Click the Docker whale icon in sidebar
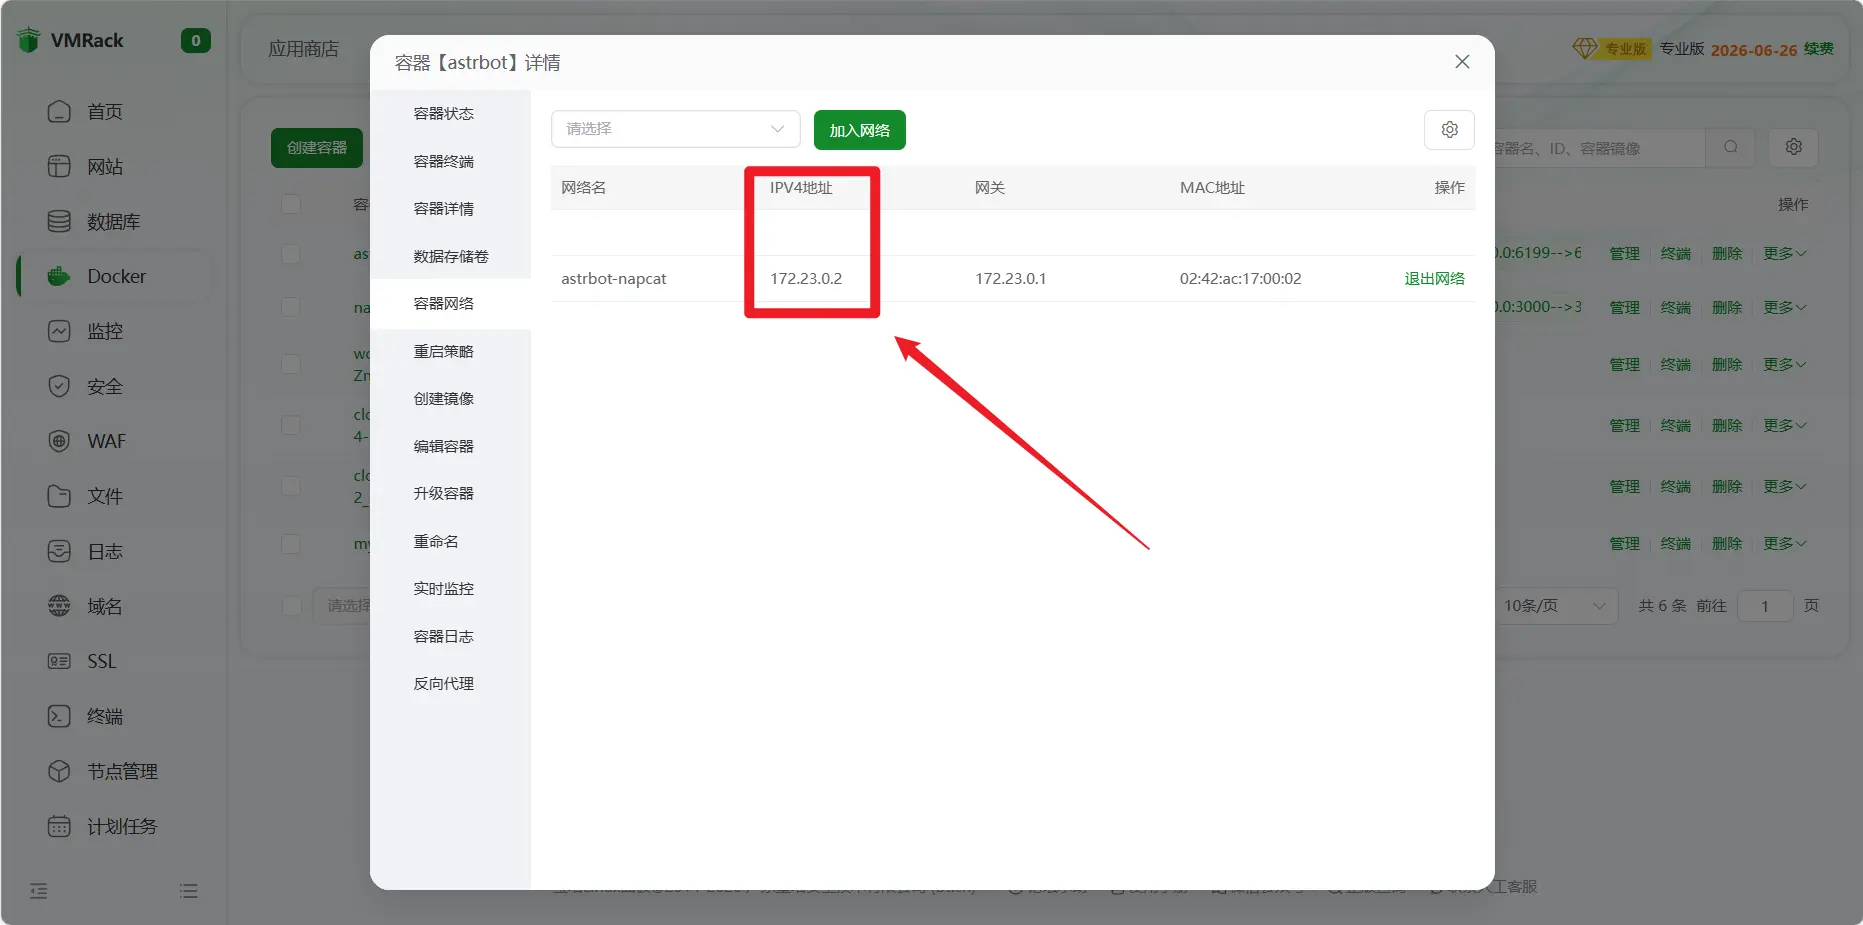The image size is (1863, 925). 59,276
